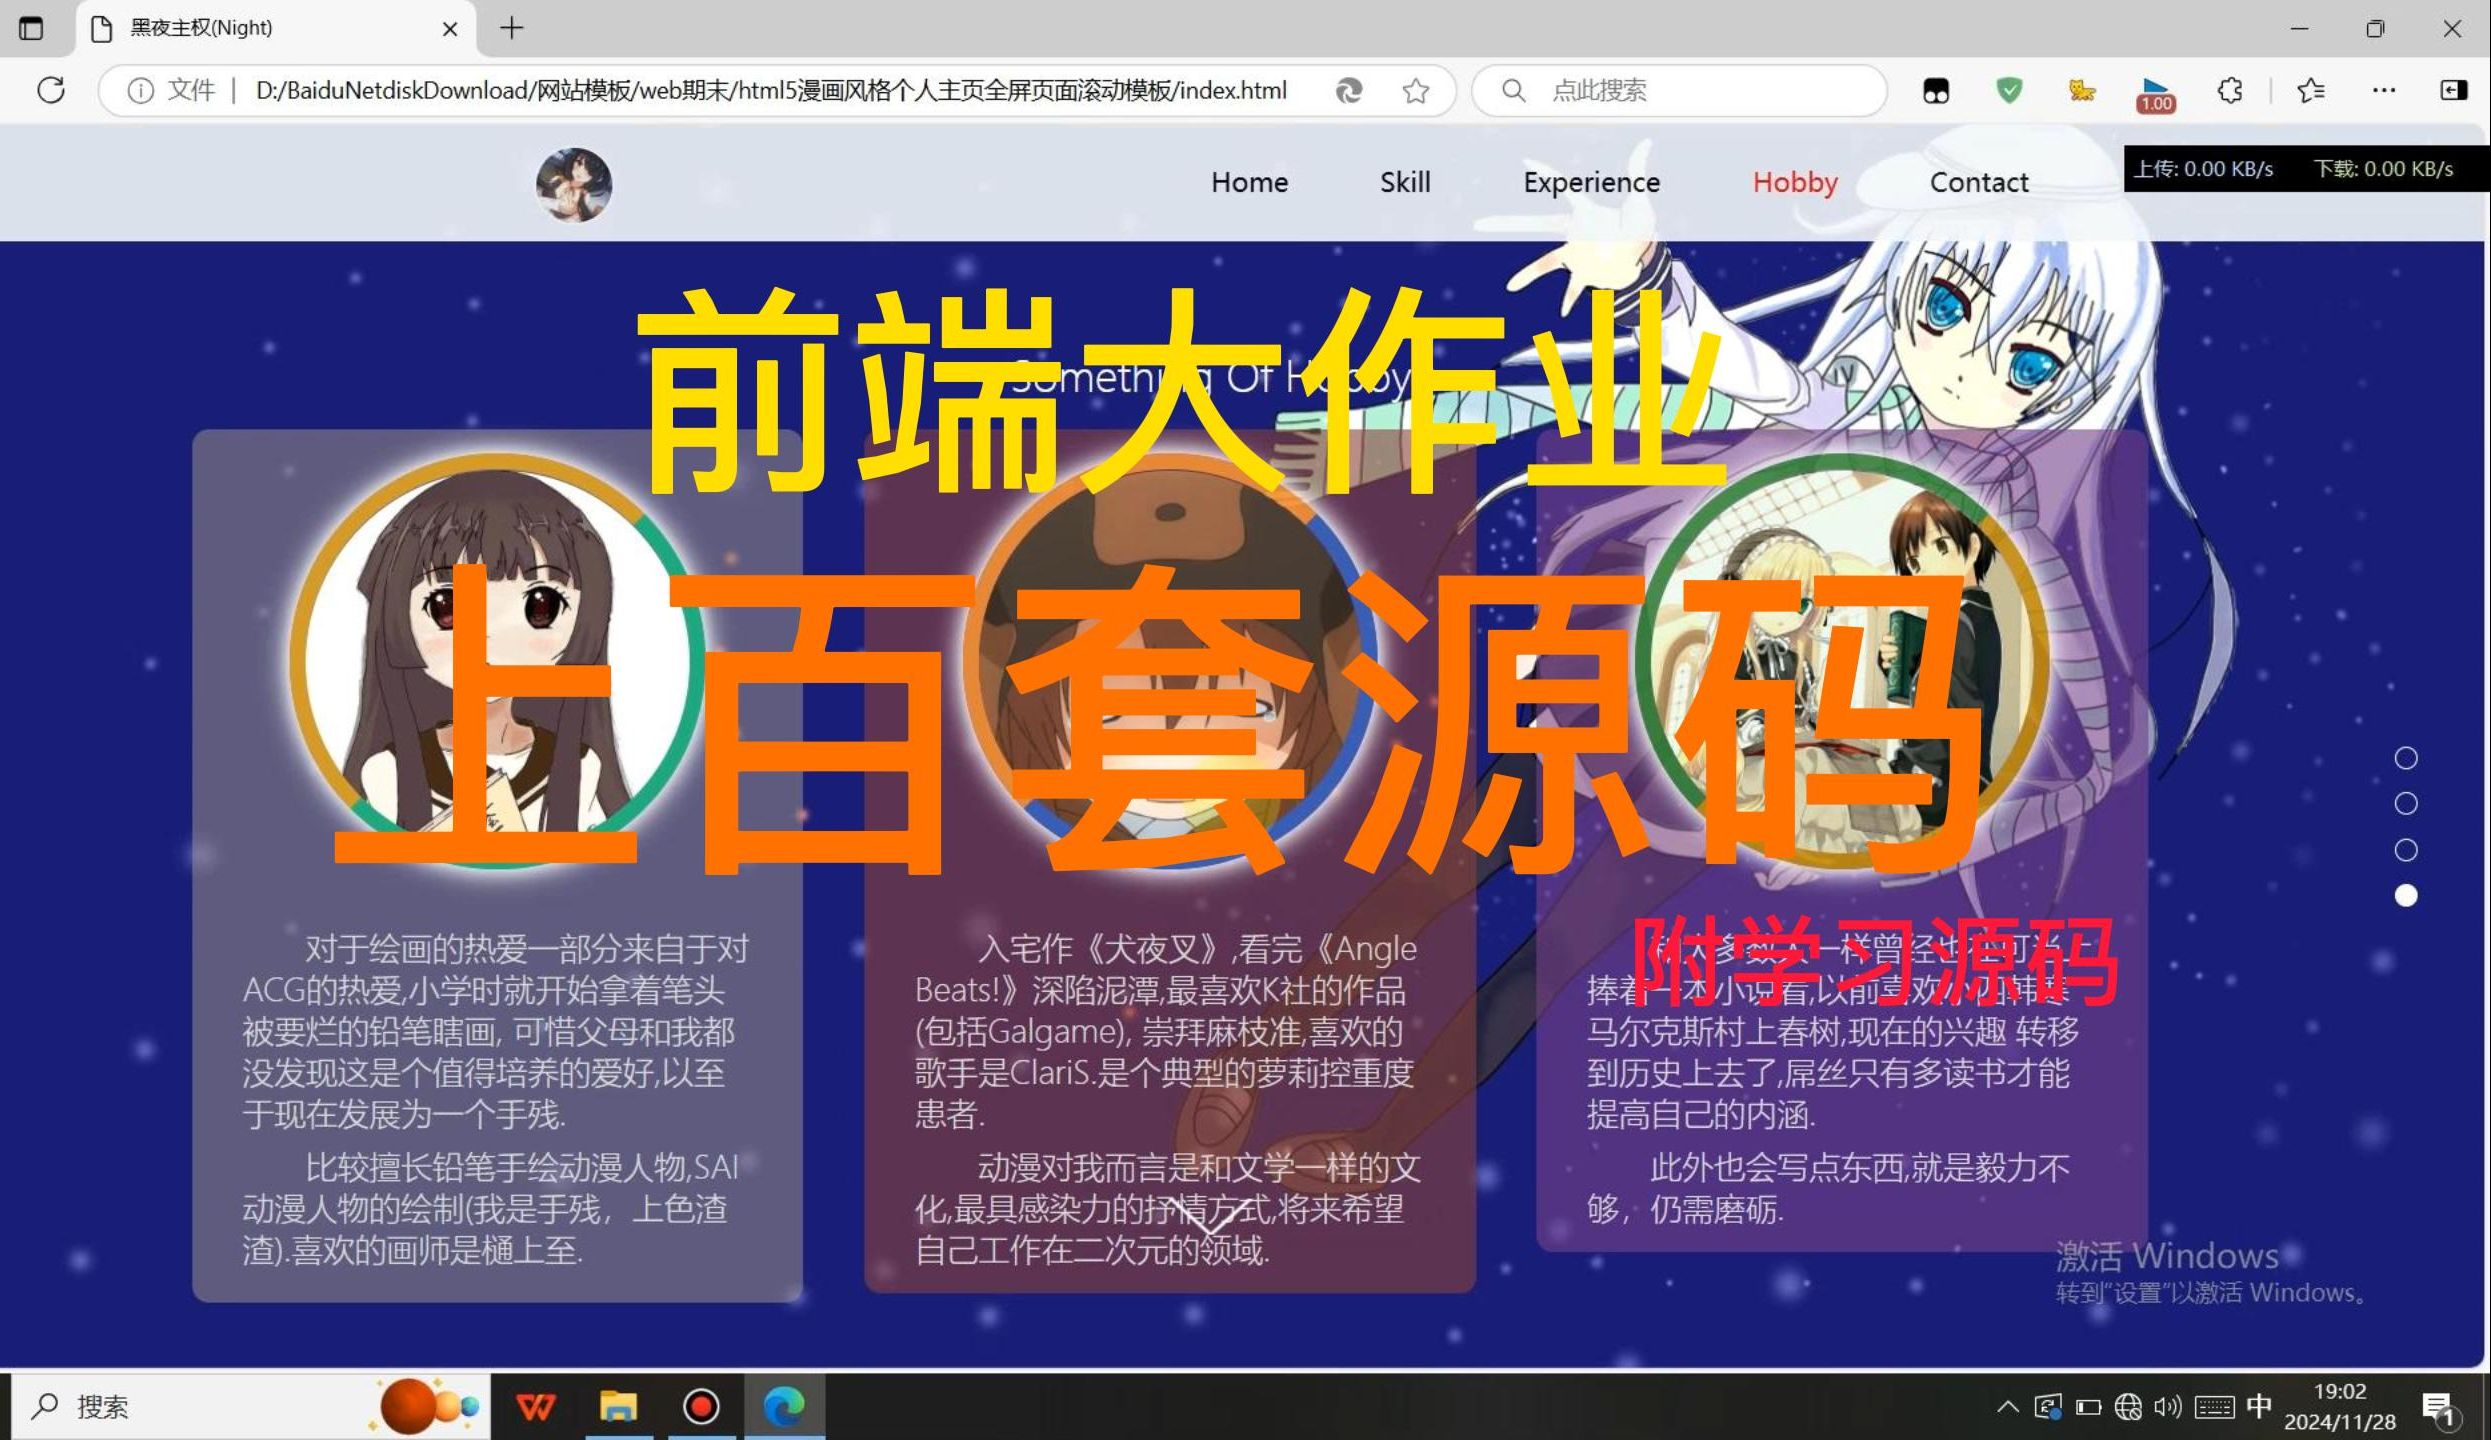View site information icon in address bar

pyautogui.click(x=141, y=91)
